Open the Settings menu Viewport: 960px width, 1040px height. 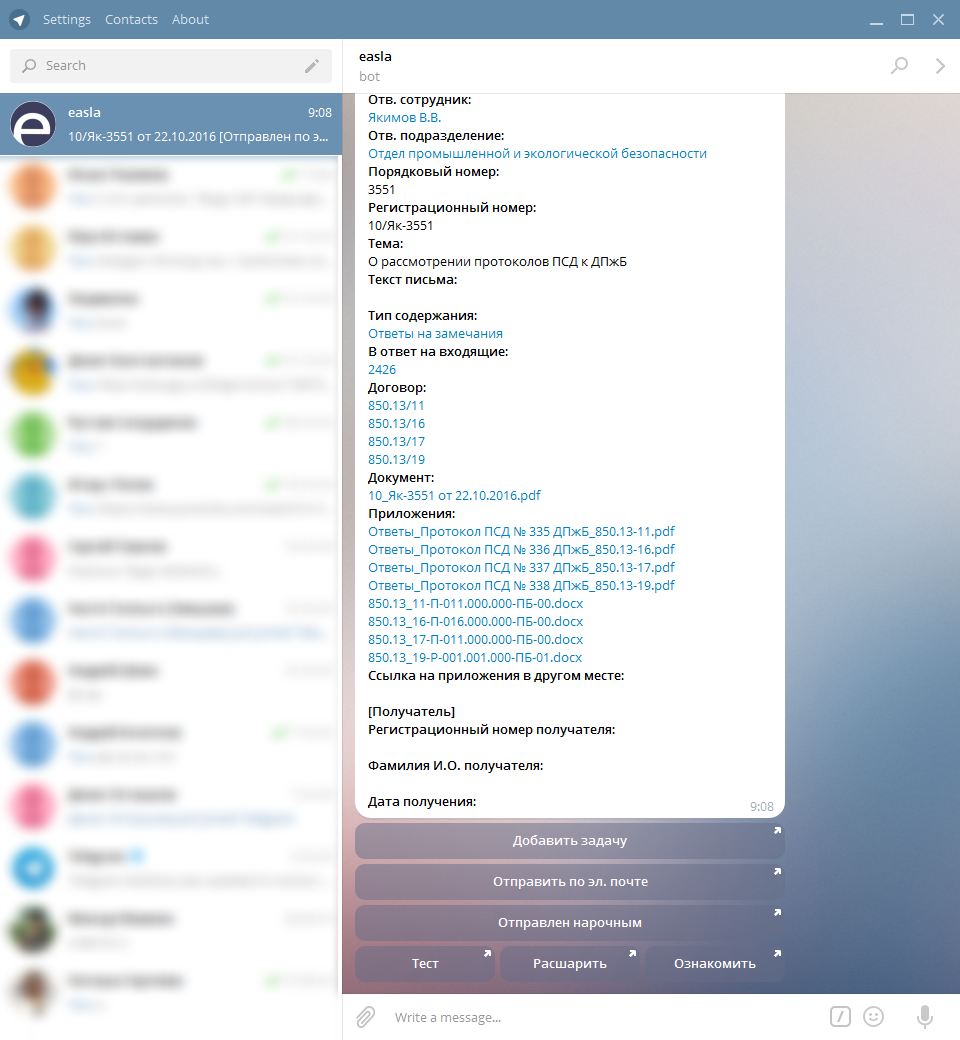point(67,19)
